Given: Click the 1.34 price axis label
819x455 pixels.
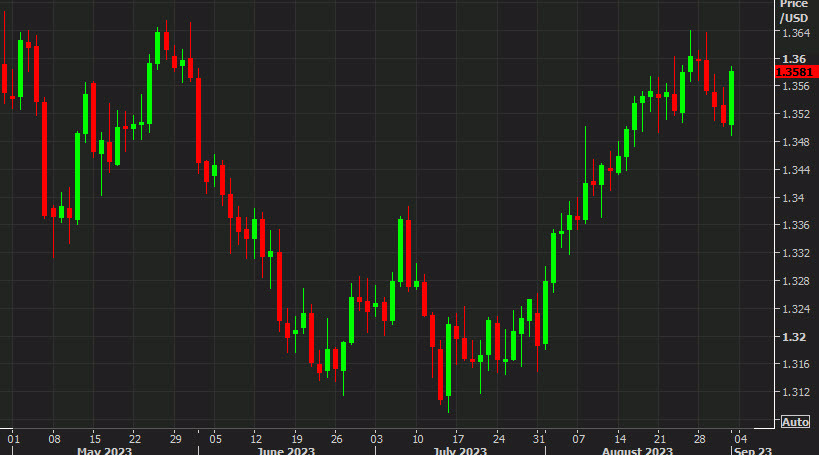Looking at the screenshot, I should [x=793, y=198].
